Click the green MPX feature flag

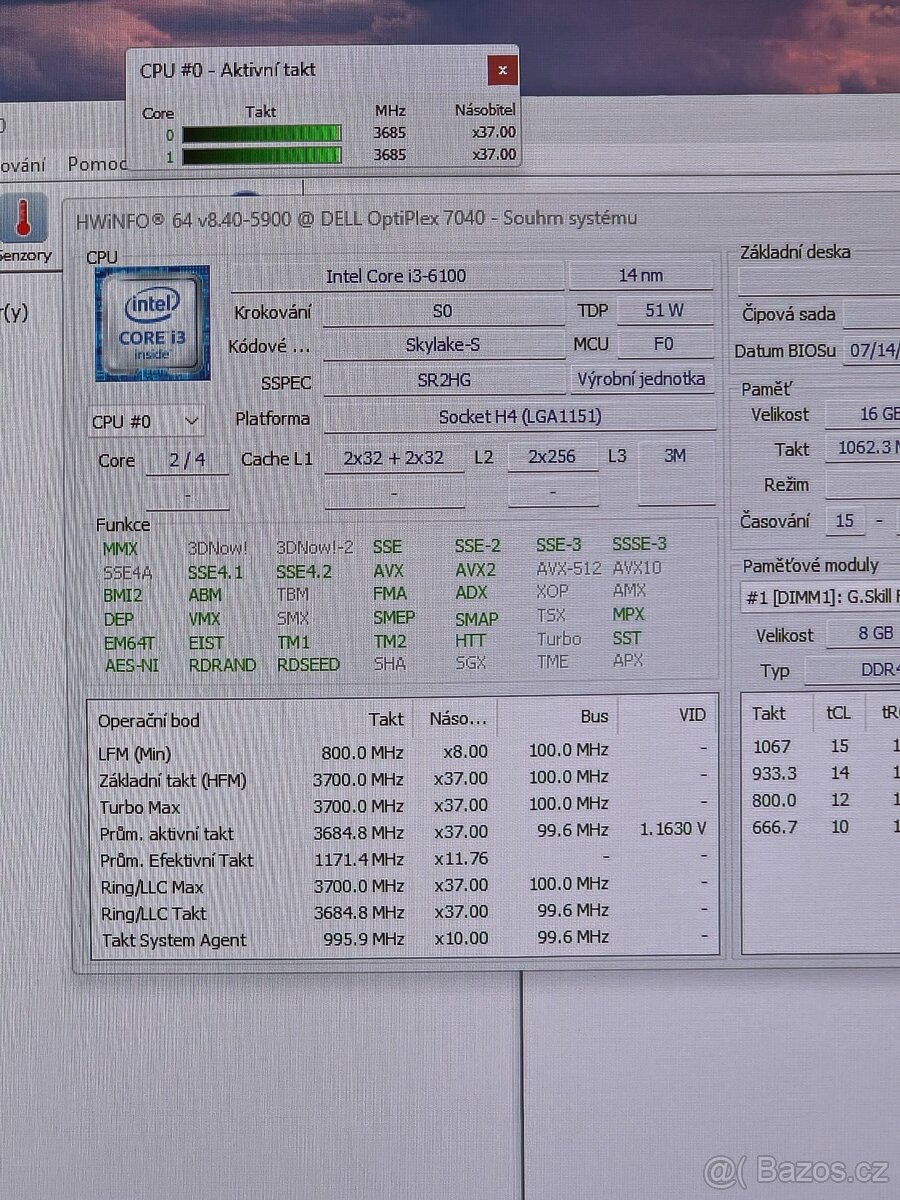pos(628,615)
